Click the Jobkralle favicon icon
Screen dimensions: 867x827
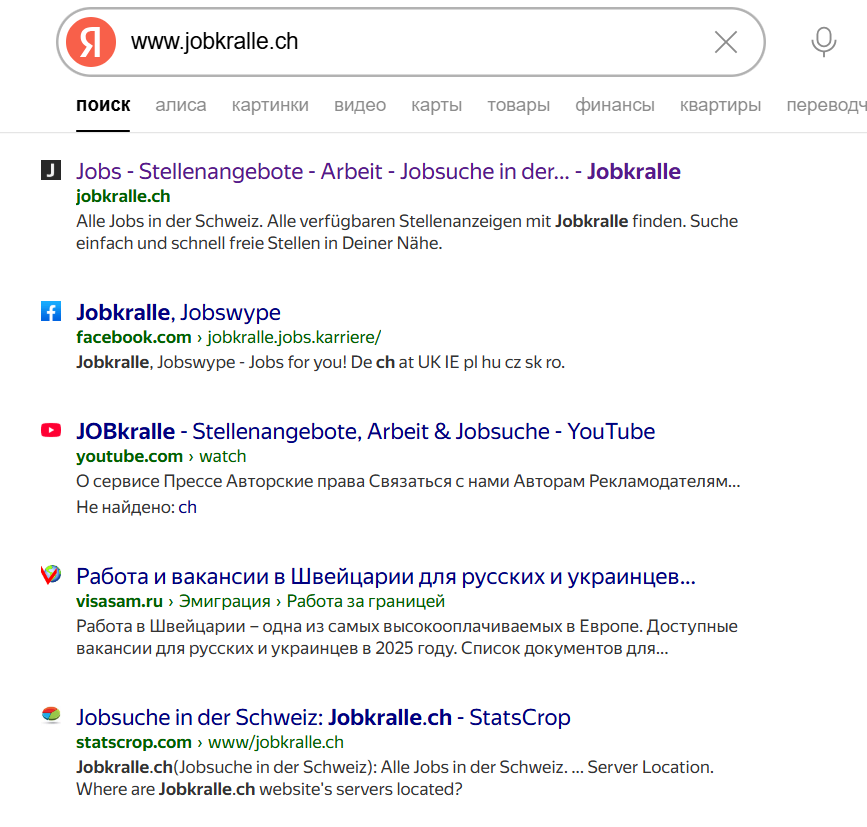tap(51, 171)
